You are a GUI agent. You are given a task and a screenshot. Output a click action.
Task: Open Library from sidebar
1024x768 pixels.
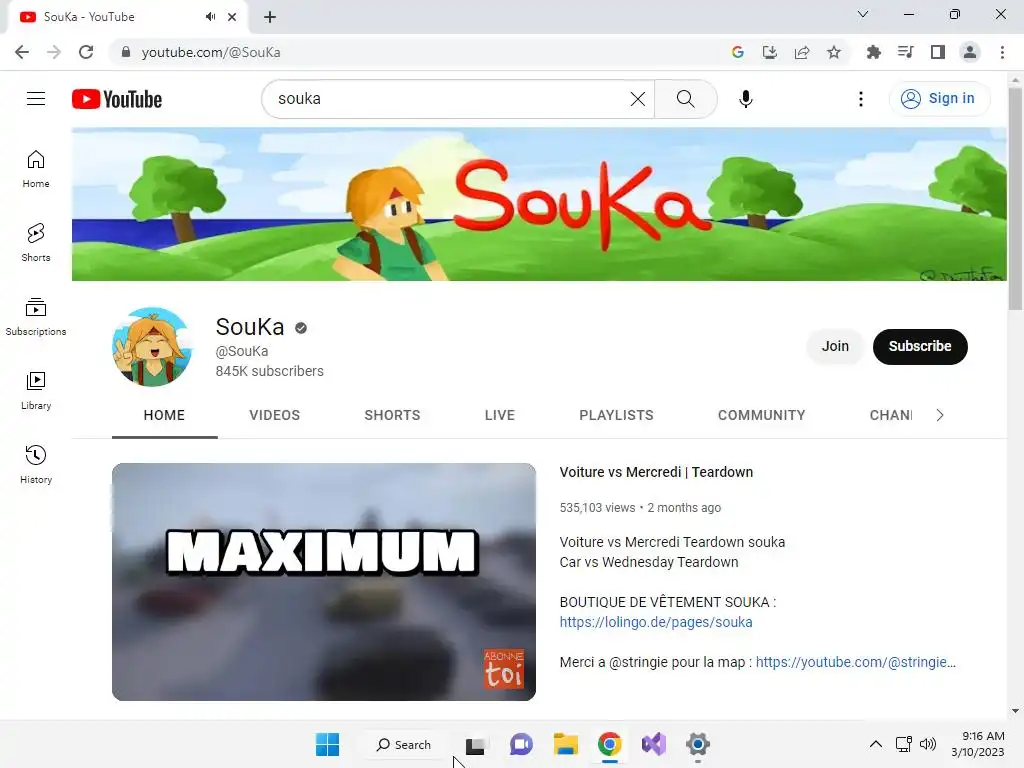[36, 391]
